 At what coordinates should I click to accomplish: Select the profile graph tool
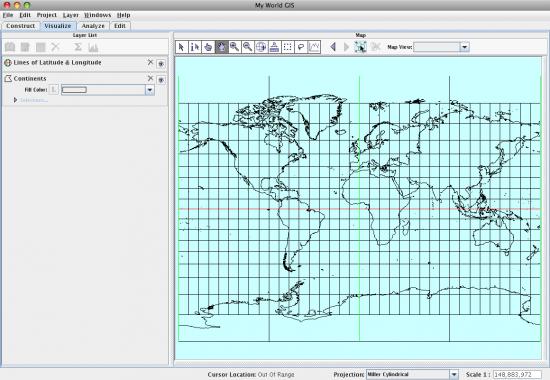[314, 47]
